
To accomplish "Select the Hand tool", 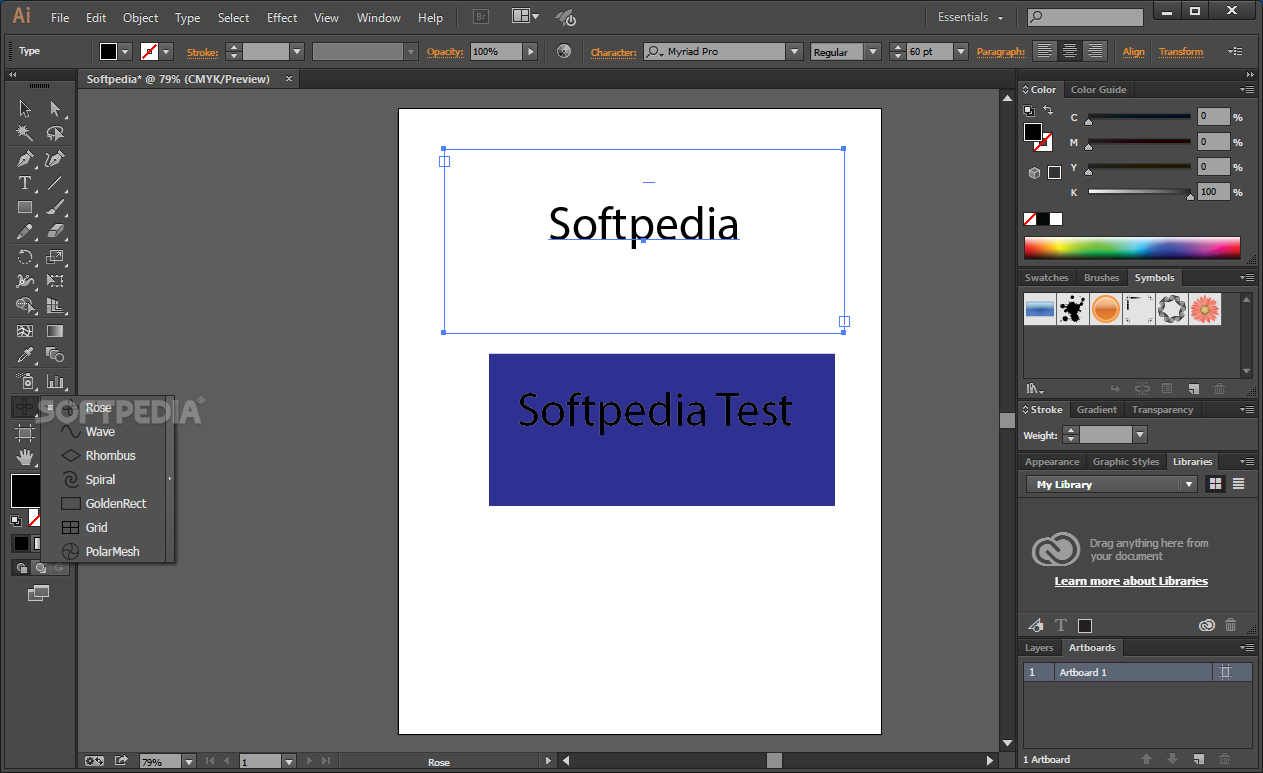I will (x=25, y=457).
